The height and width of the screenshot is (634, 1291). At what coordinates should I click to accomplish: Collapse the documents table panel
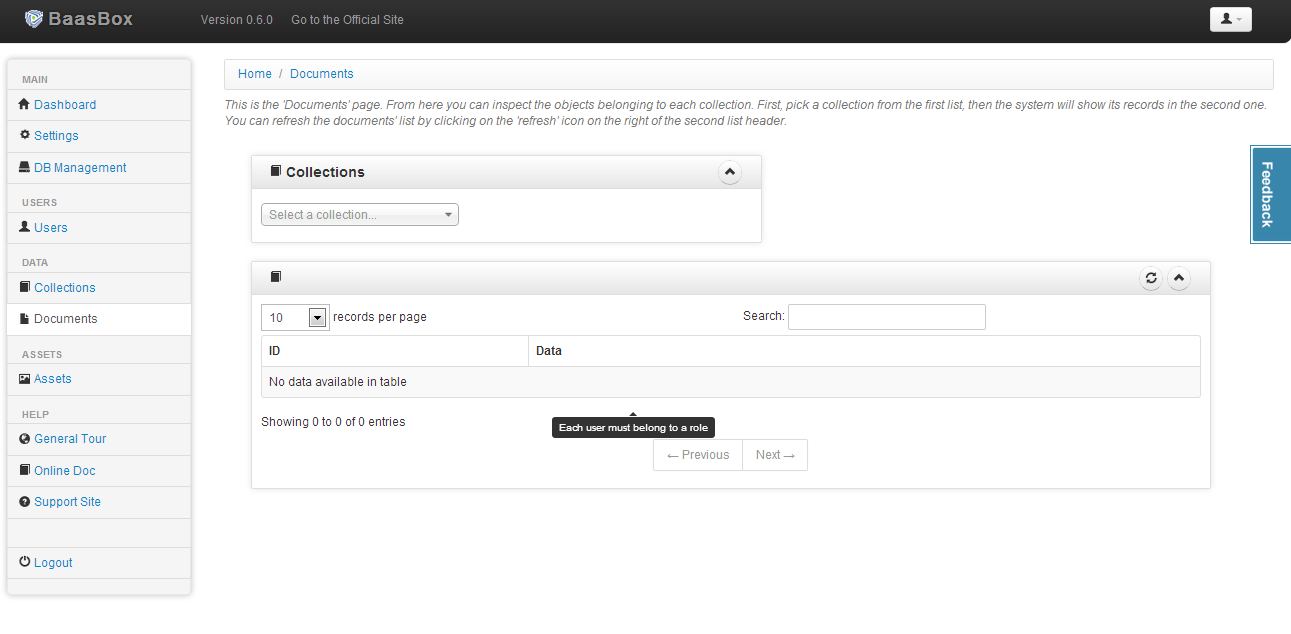pos(1179,278)
